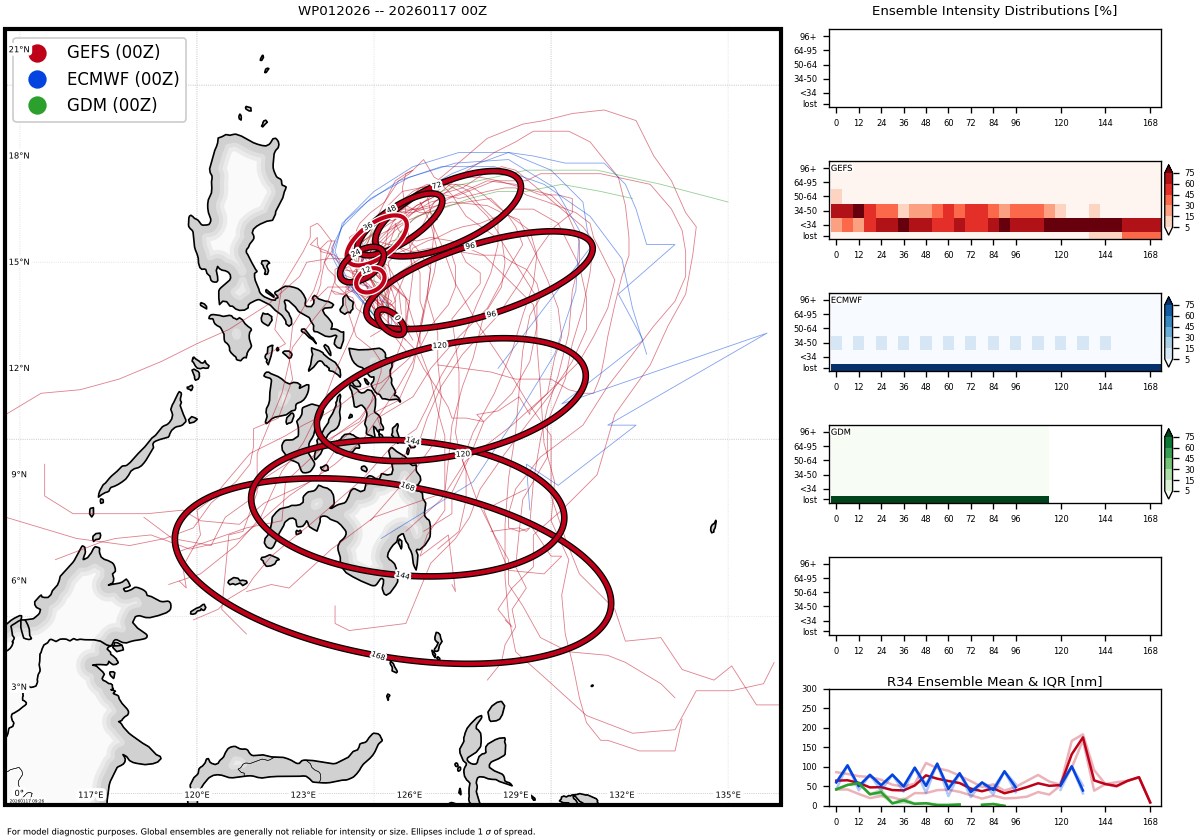Click the model diagnostic purposes footer note
The width and height of the screenshot is (1200, 840).
271,832
